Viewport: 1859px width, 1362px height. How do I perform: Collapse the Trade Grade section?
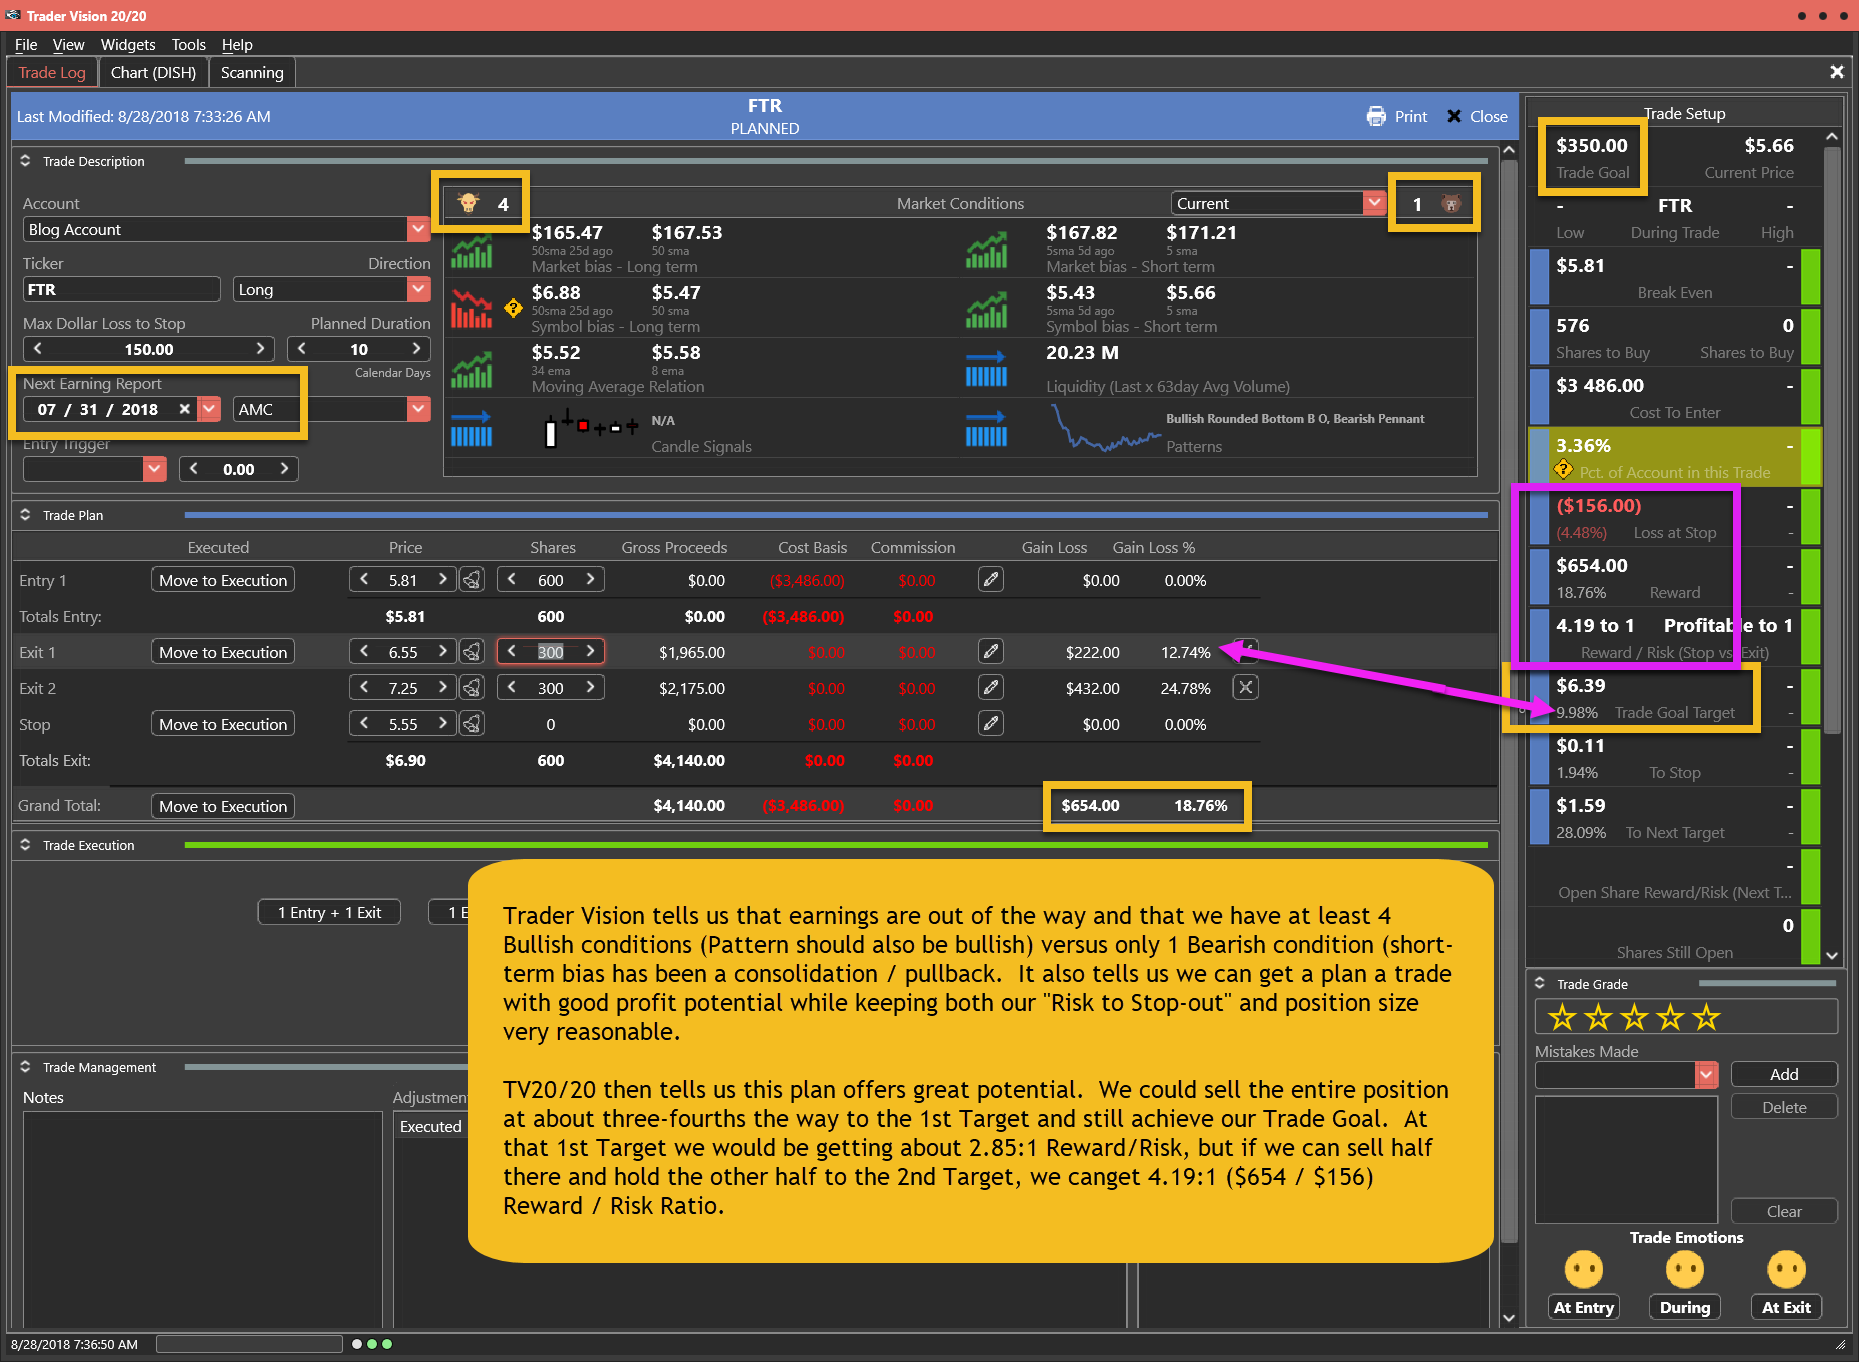1539,984
